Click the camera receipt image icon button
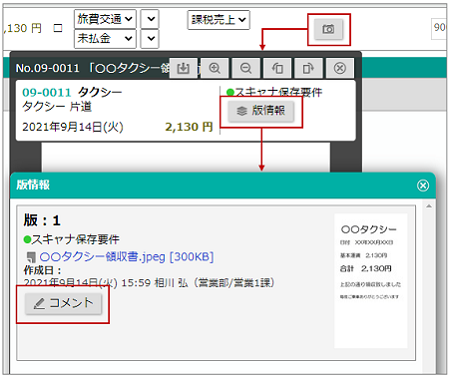 click(328, 29)
